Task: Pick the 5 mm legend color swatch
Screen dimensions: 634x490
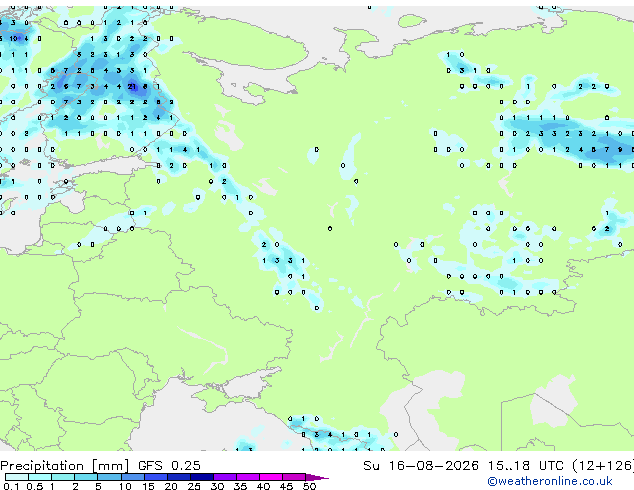Action: (x=109, y=477)
